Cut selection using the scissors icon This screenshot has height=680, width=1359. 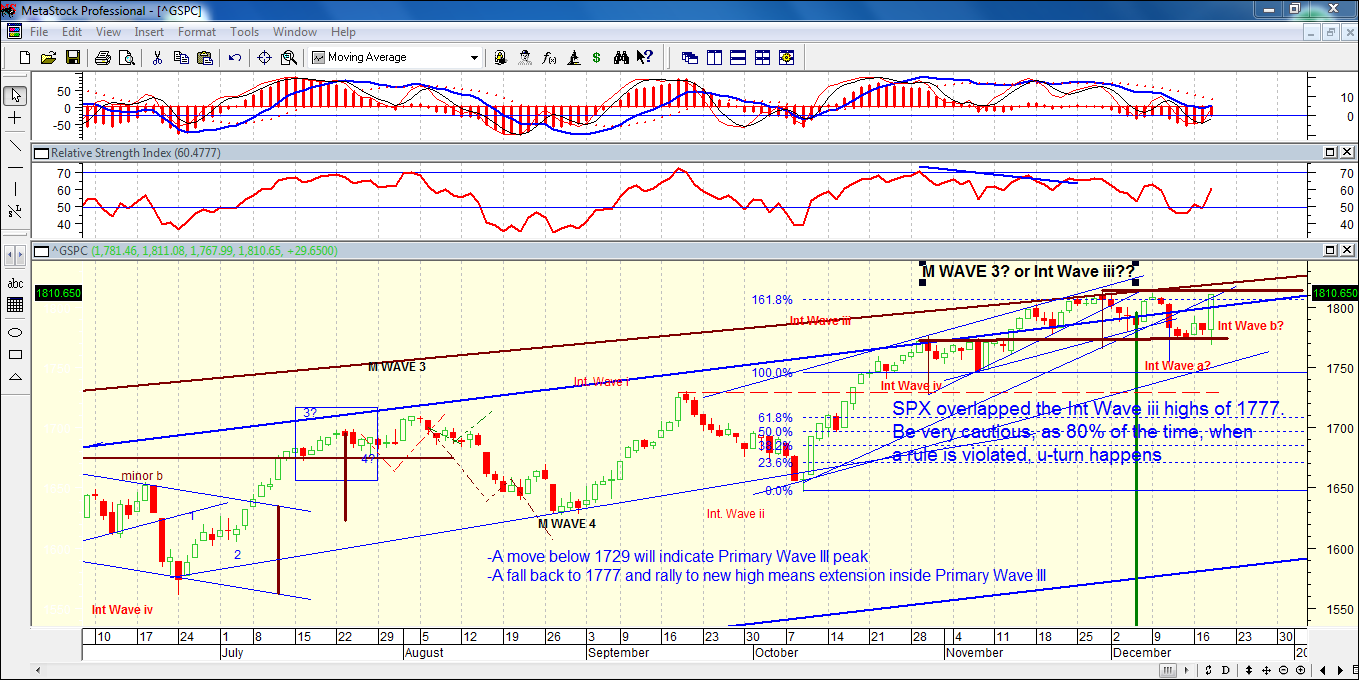pyautogui.click(x=157, y=58)
